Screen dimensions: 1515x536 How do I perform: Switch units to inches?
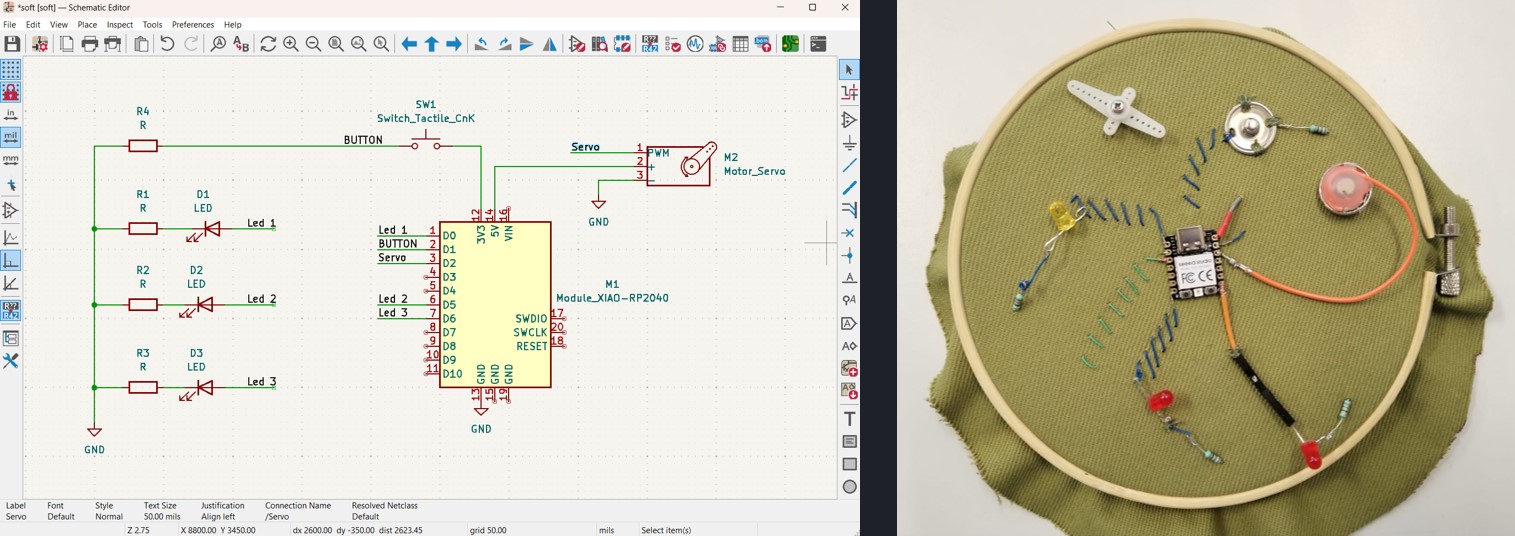pos(10,114)
